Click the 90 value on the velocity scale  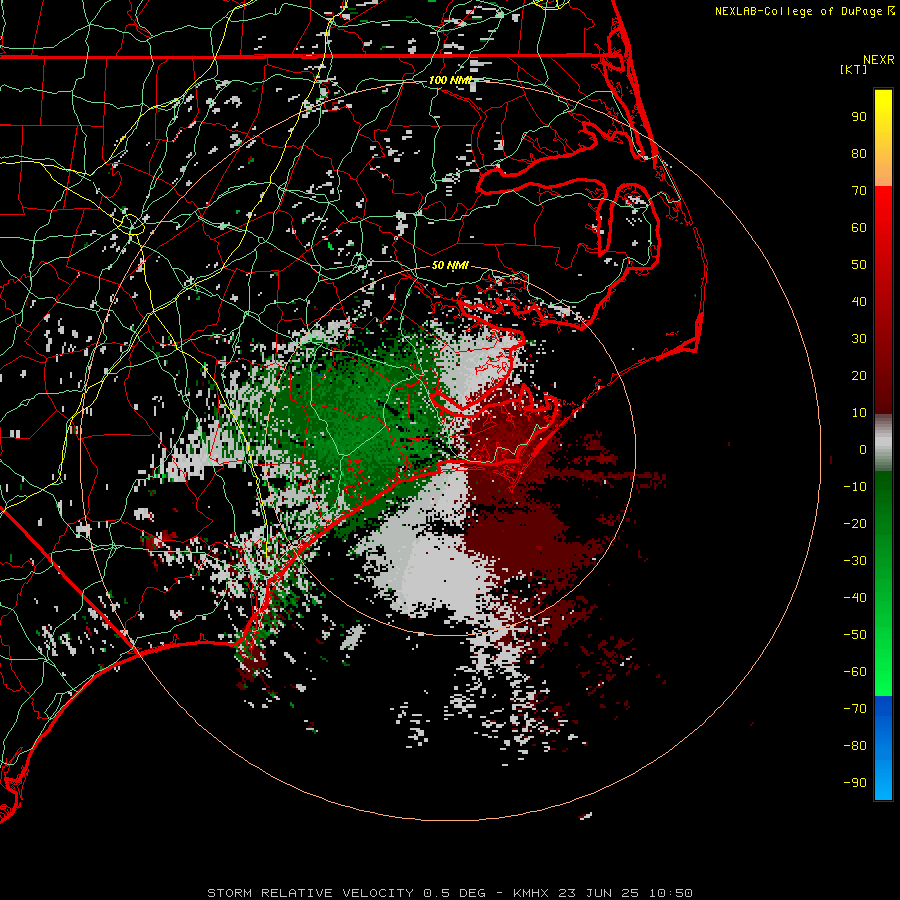tap(859, 117)
